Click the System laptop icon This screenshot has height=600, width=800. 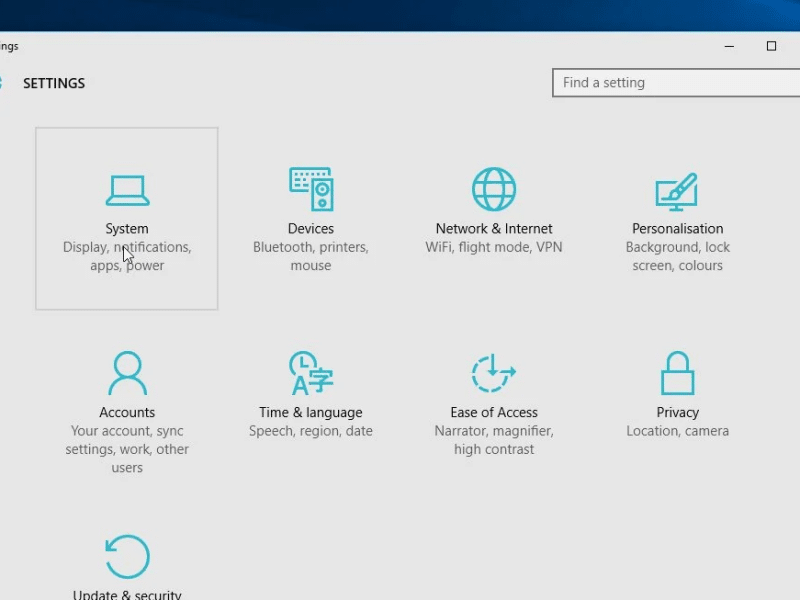(x=127, y=189)
